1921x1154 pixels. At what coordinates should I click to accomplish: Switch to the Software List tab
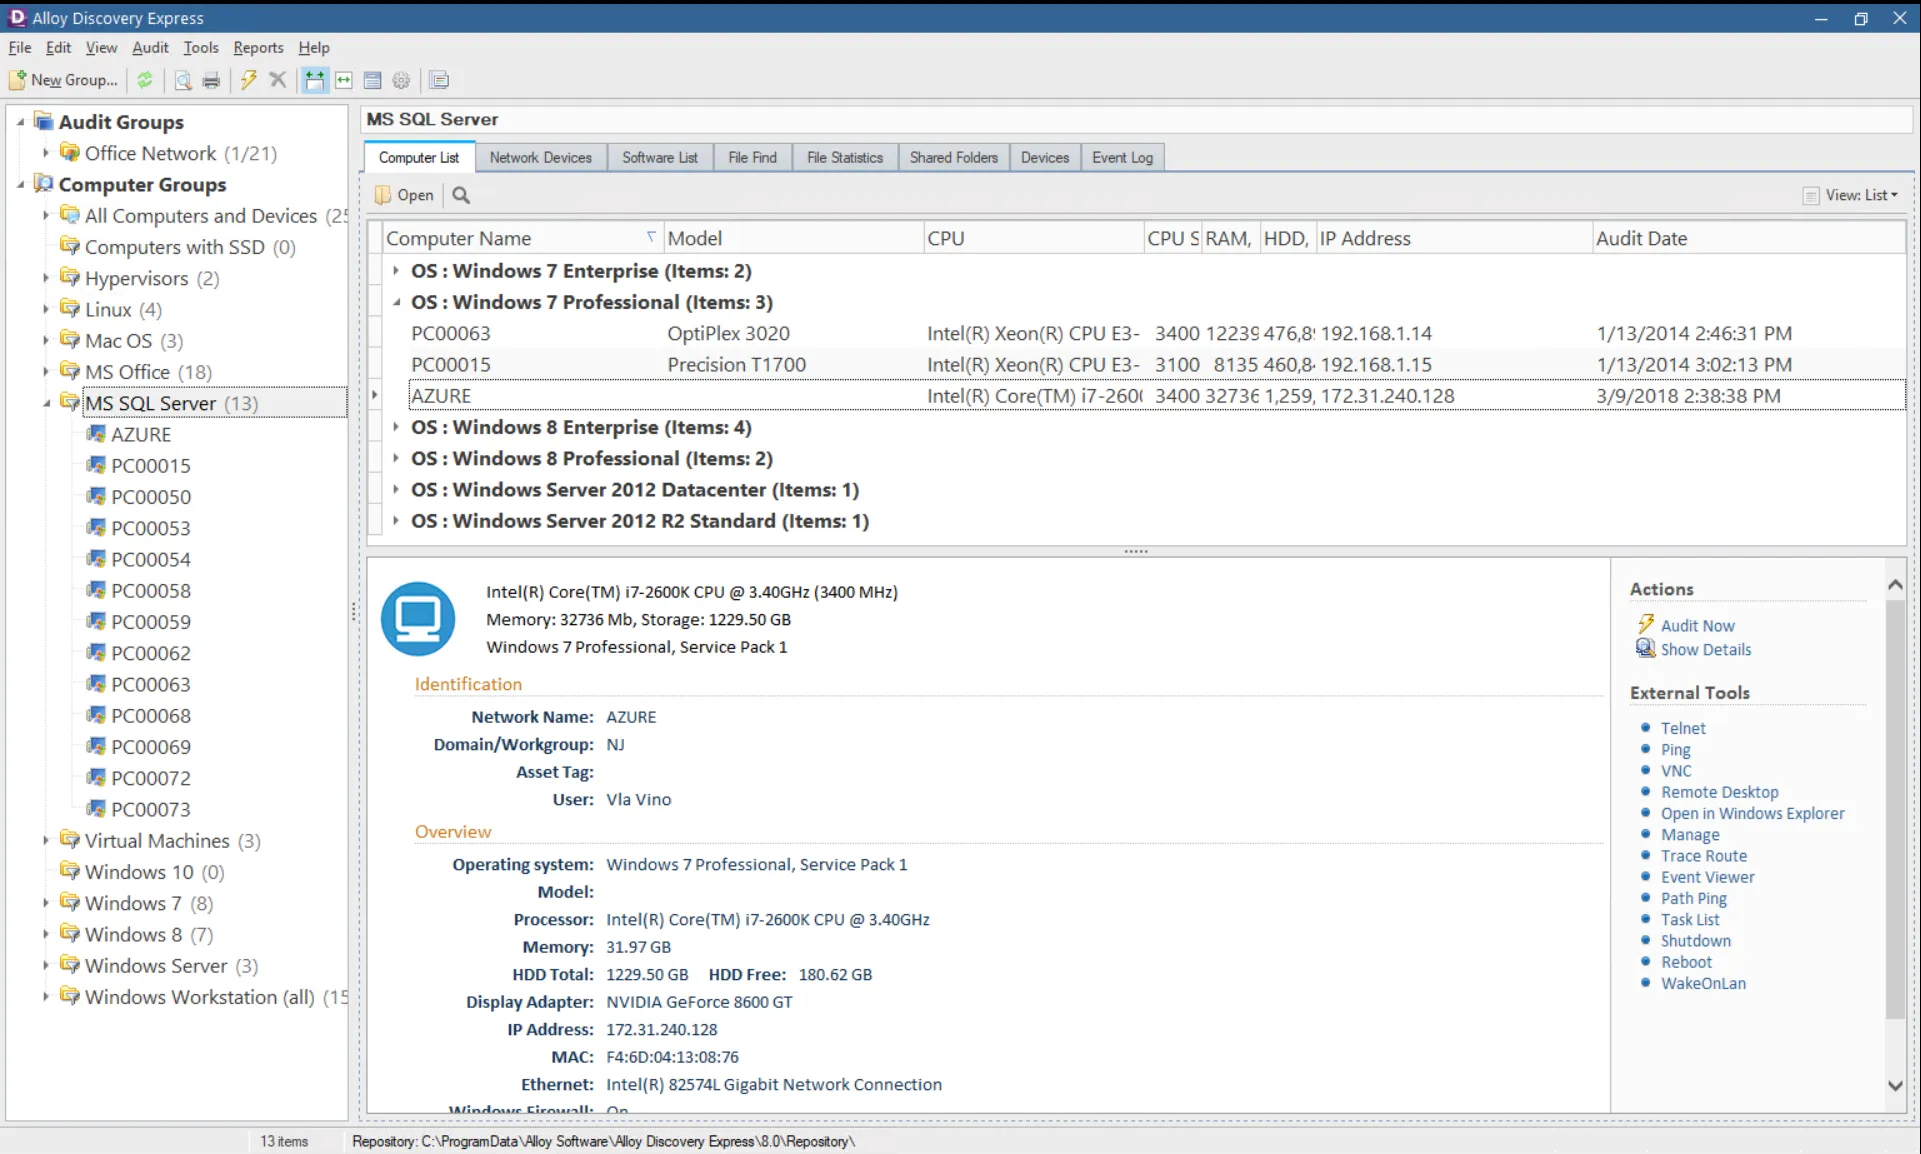pyautogui.click(x=659, y=157)
